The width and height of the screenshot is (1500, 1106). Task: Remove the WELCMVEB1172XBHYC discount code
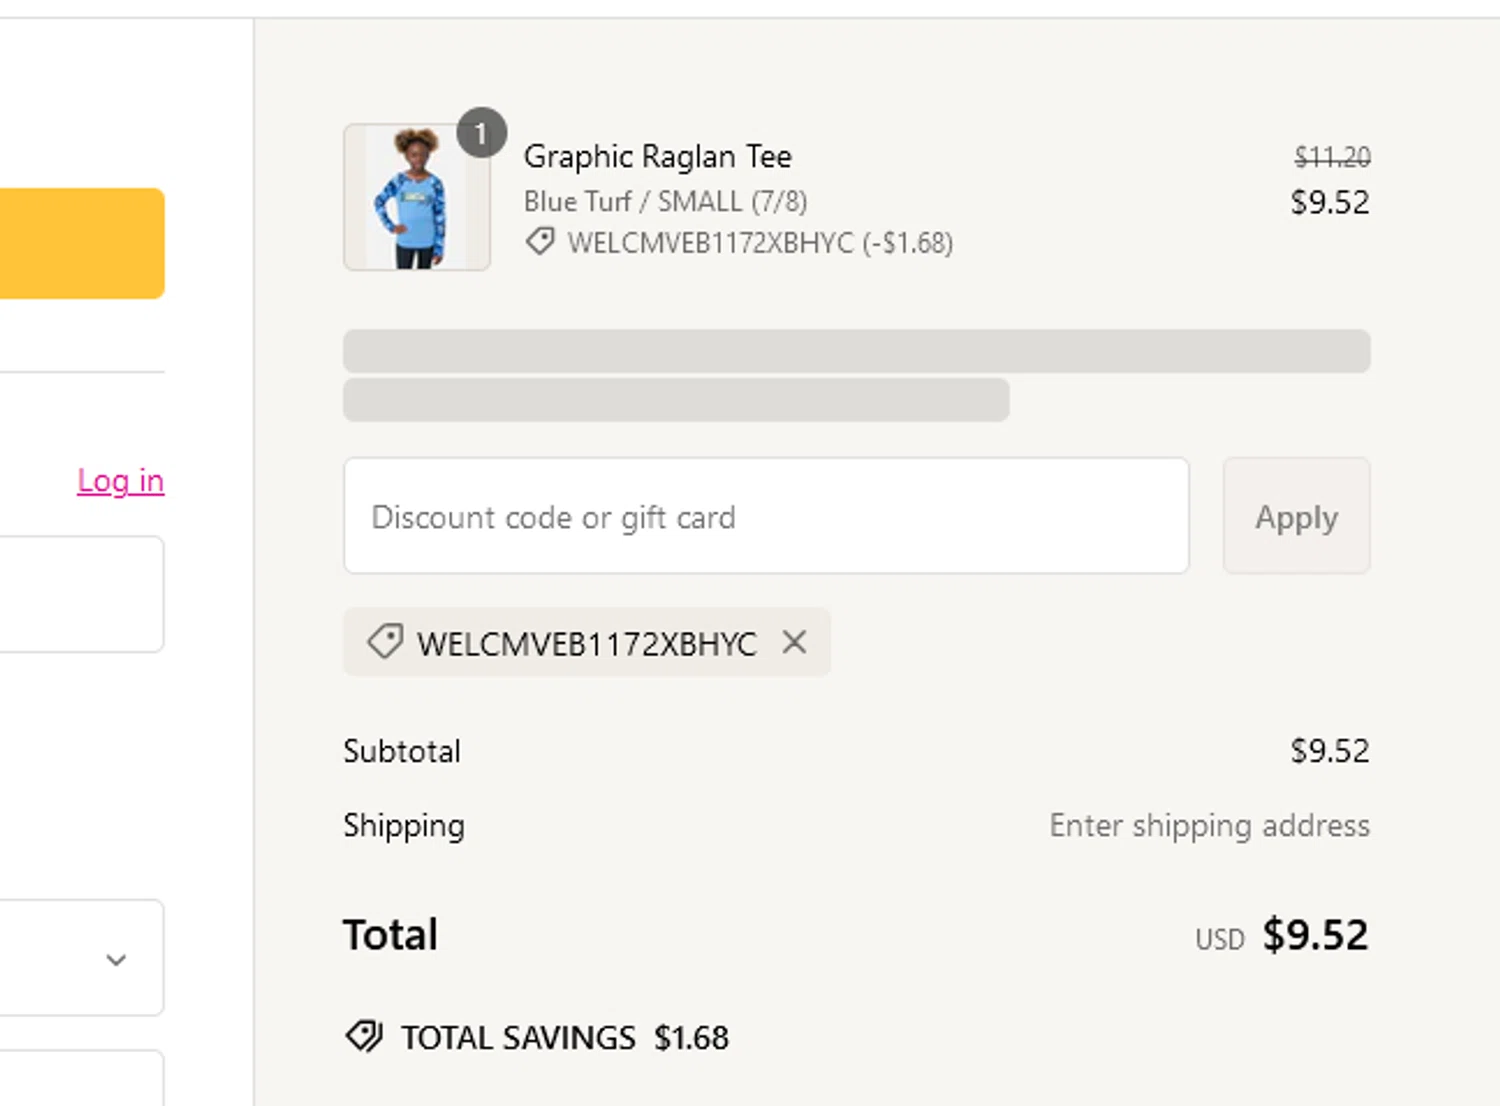click(x=794, y=642)
